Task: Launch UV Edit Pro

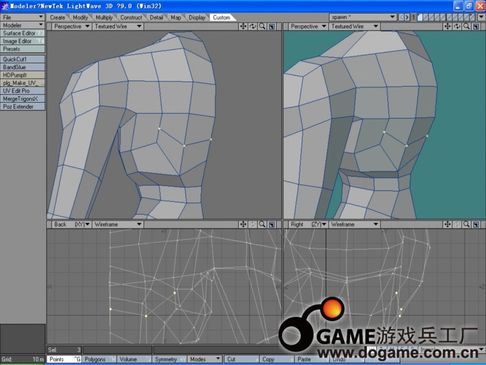Action: 23,91
